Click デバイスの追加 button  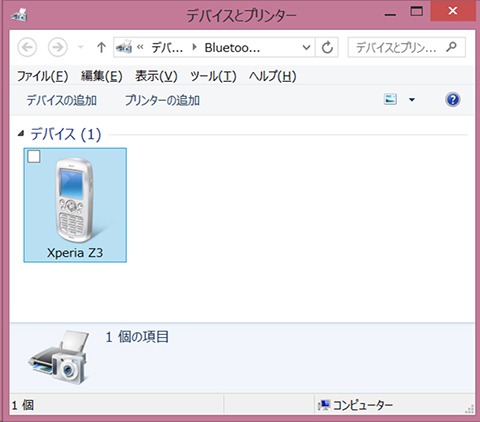(62, 100)
